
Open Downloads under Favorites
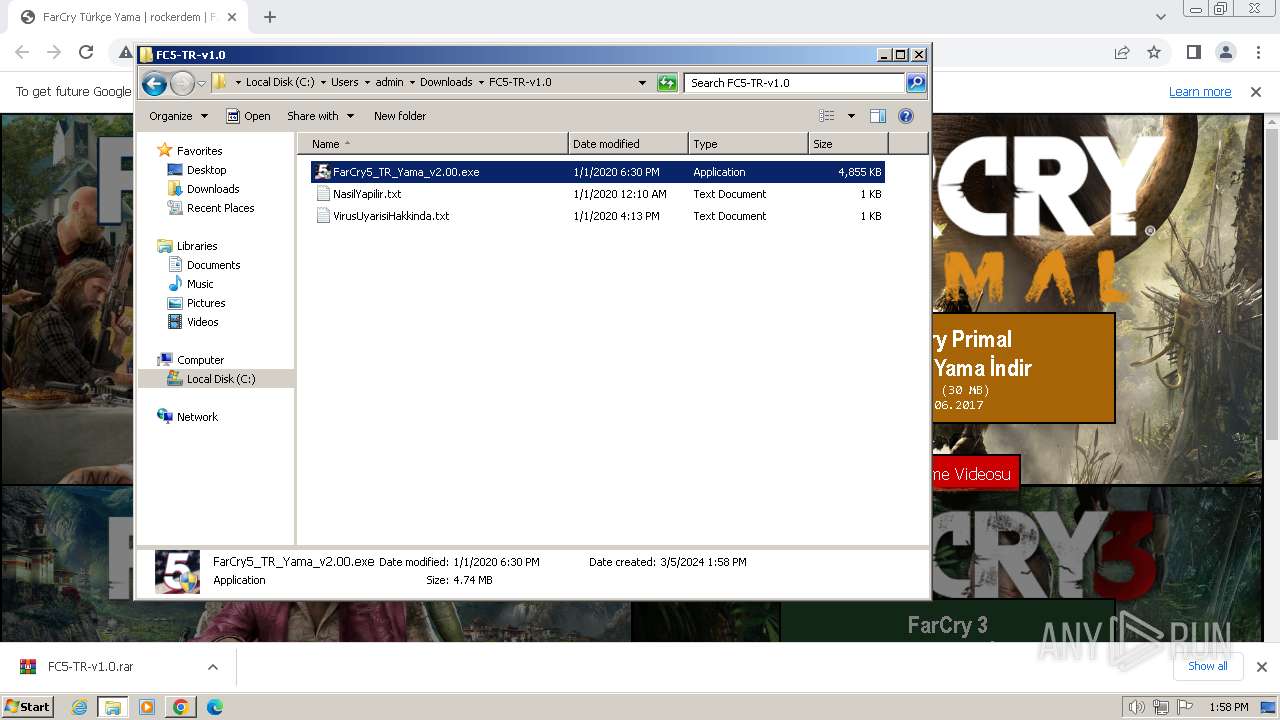tap(213, 189)
